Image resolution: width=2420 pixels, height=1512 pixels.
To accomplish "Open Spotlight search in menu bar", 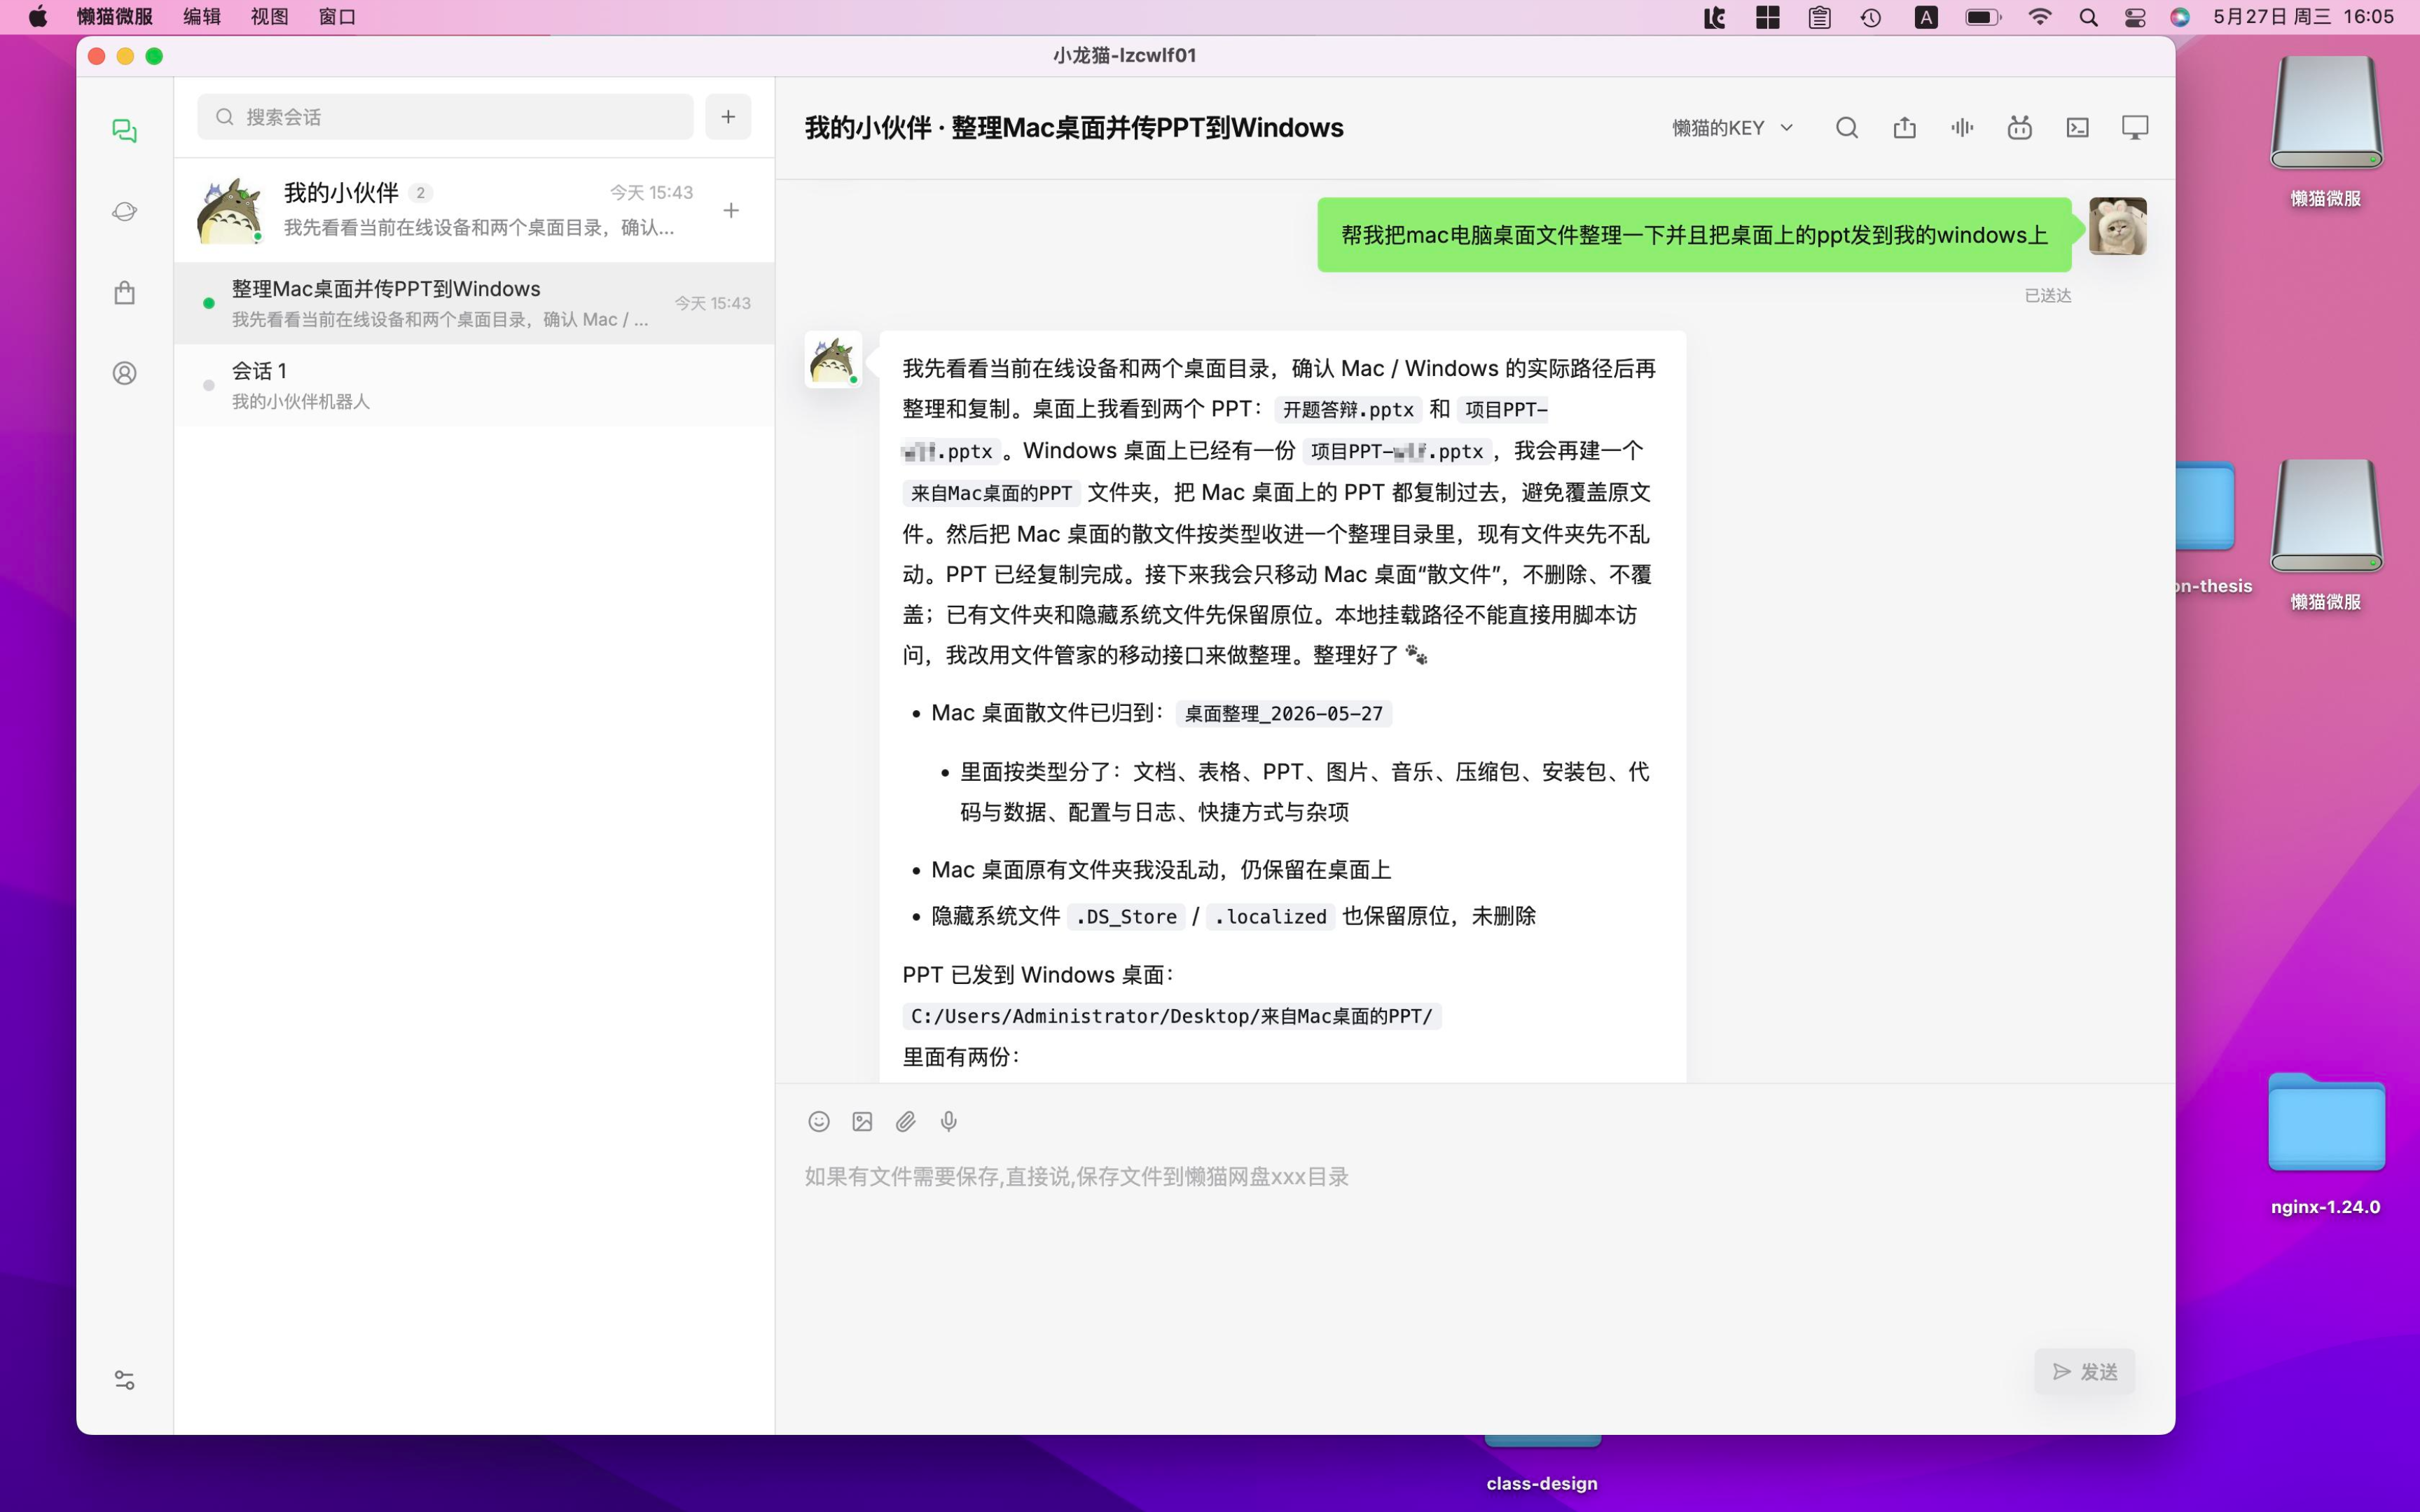I will [x=2088, y=17].
